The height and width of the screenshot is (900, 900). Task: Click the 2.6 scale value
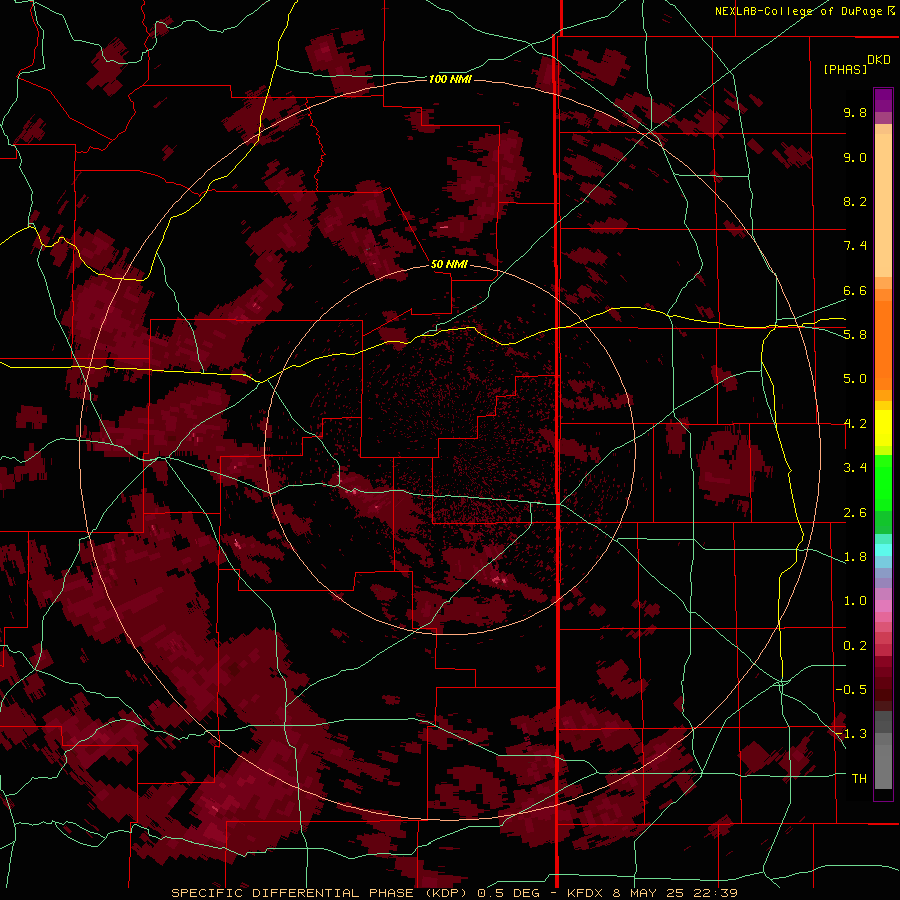click(855, 513)
